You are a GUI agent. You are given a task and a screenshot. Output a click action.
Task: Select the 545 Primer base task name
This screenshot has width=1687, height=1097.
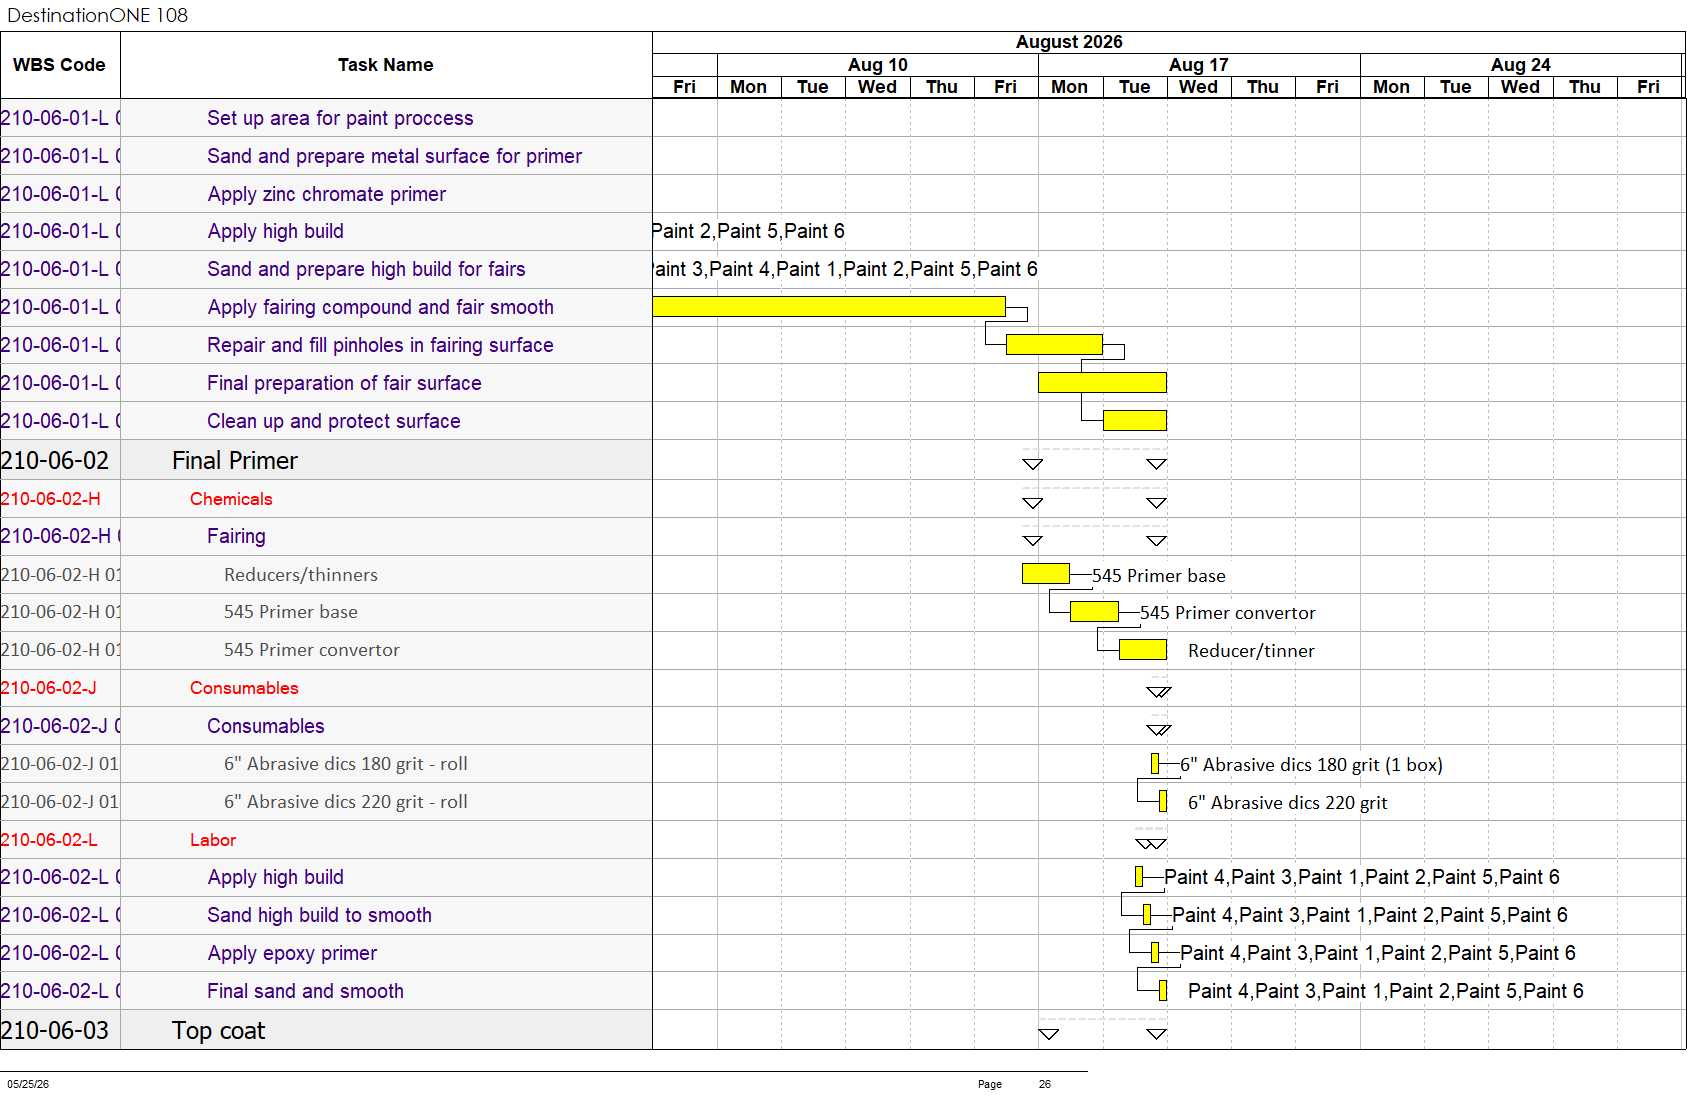pos(291,612)
